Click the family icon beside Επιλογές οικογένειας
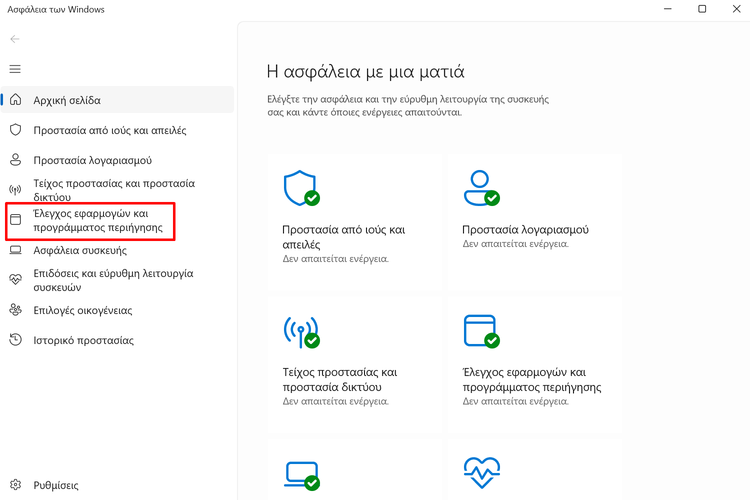The height and width of the screenshot is (500, 750). click(x=15, y=310)
